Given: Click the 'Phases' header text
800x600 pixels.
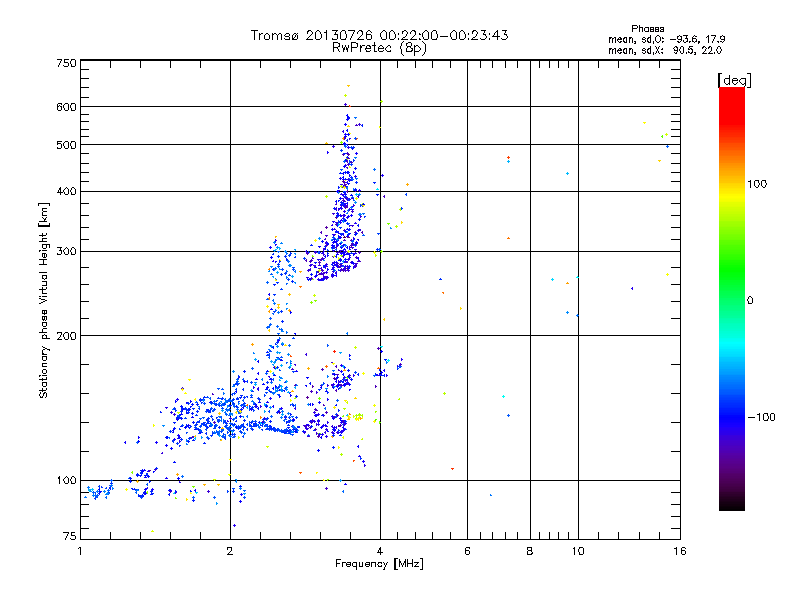Looking at the screenshot, I should click(647, 29).
